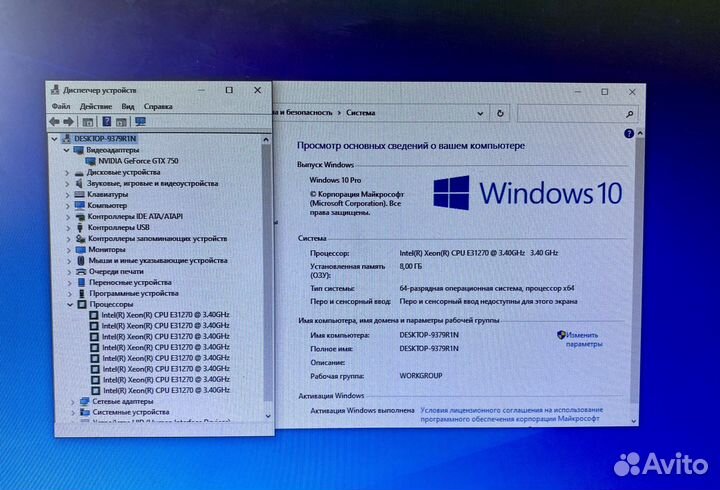The image size is (720, 490).
Task: Click the Клавиатуры keyboard icon
Action: [x=79, y=195]
